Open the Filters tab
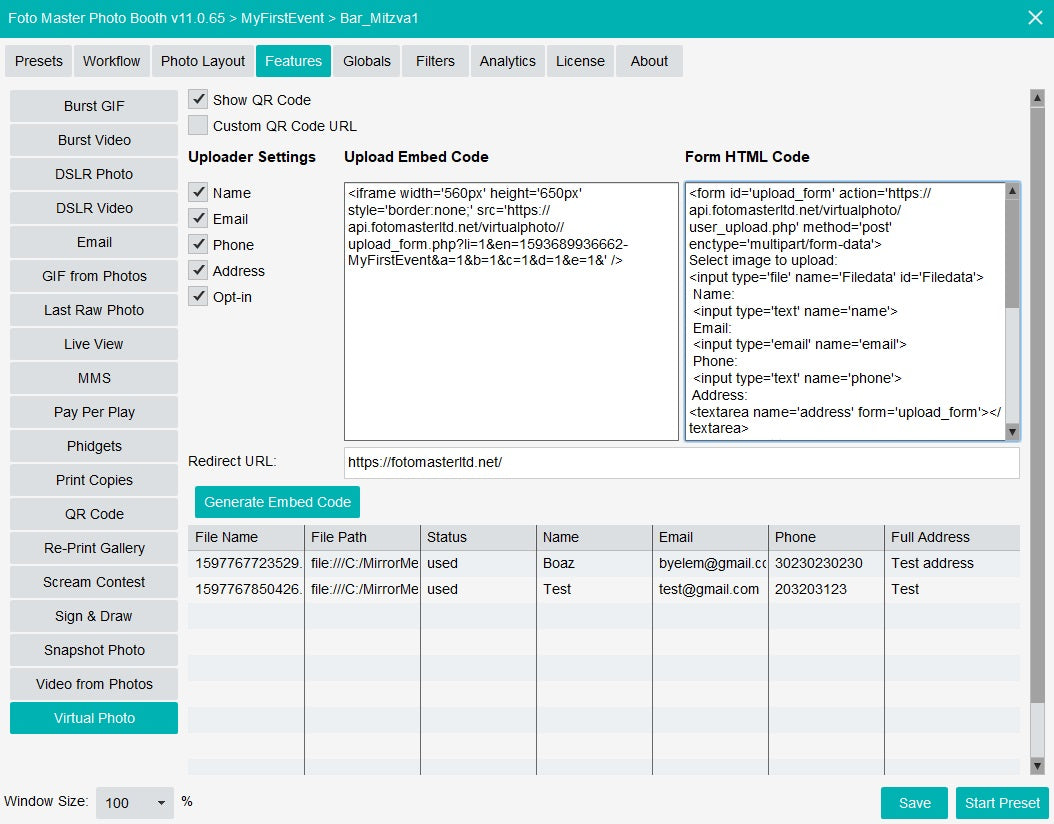This screenshot has width=1054, height=824. 435,61
